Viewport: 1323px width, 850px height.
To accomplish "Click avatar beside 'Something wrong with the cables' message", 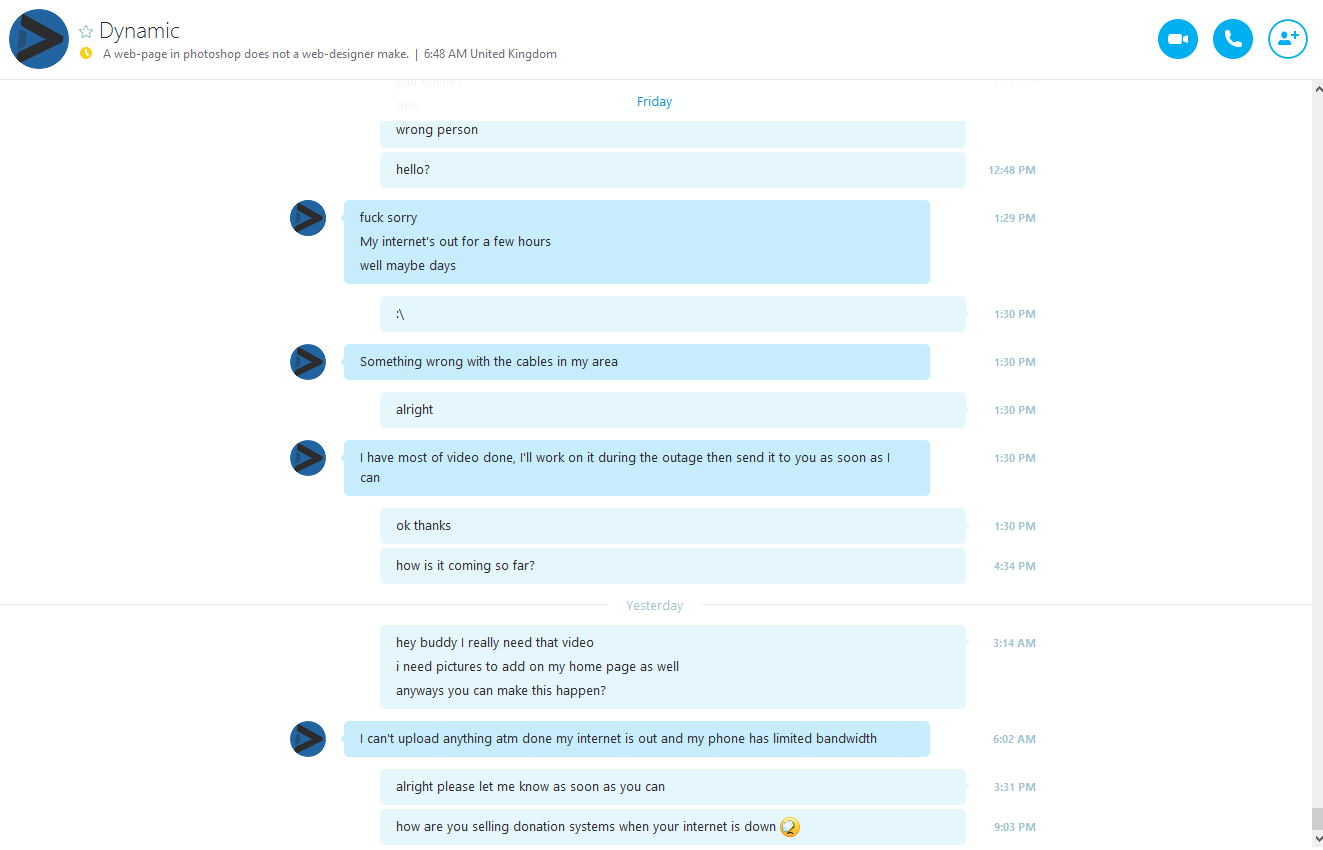I will (308, 362).
